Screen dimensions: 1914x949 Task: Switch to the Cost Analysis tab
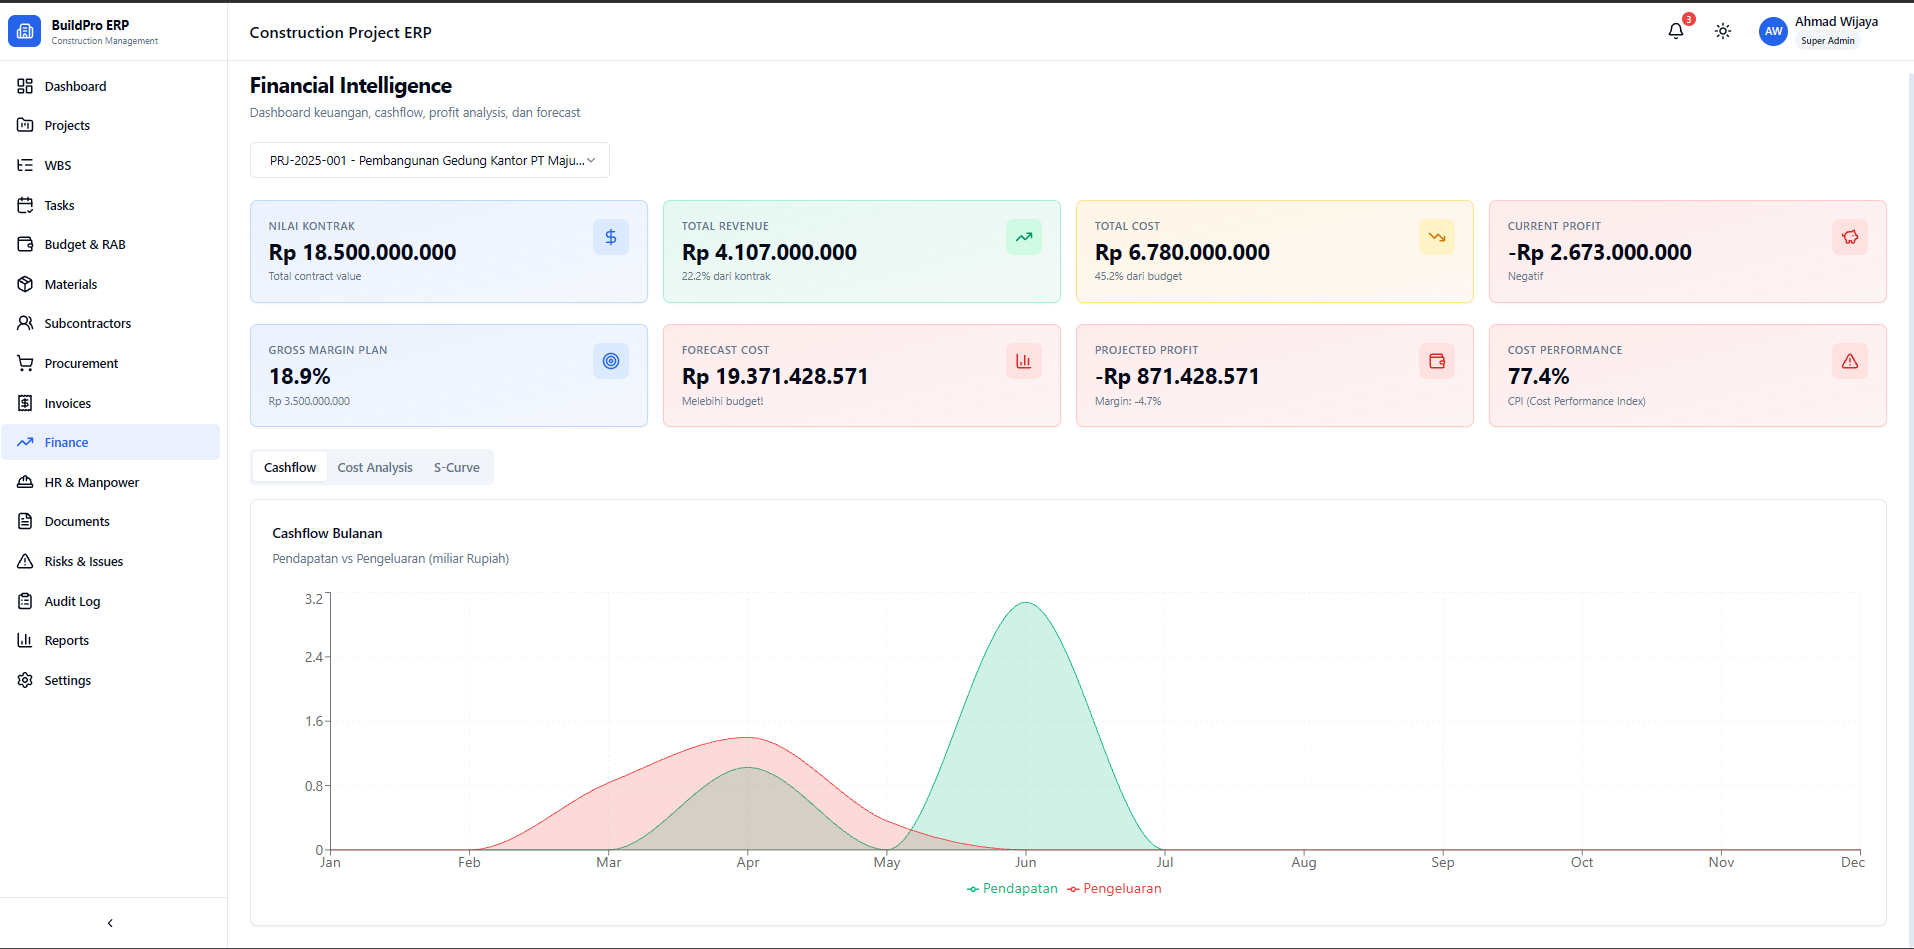[x=375, y=467]
